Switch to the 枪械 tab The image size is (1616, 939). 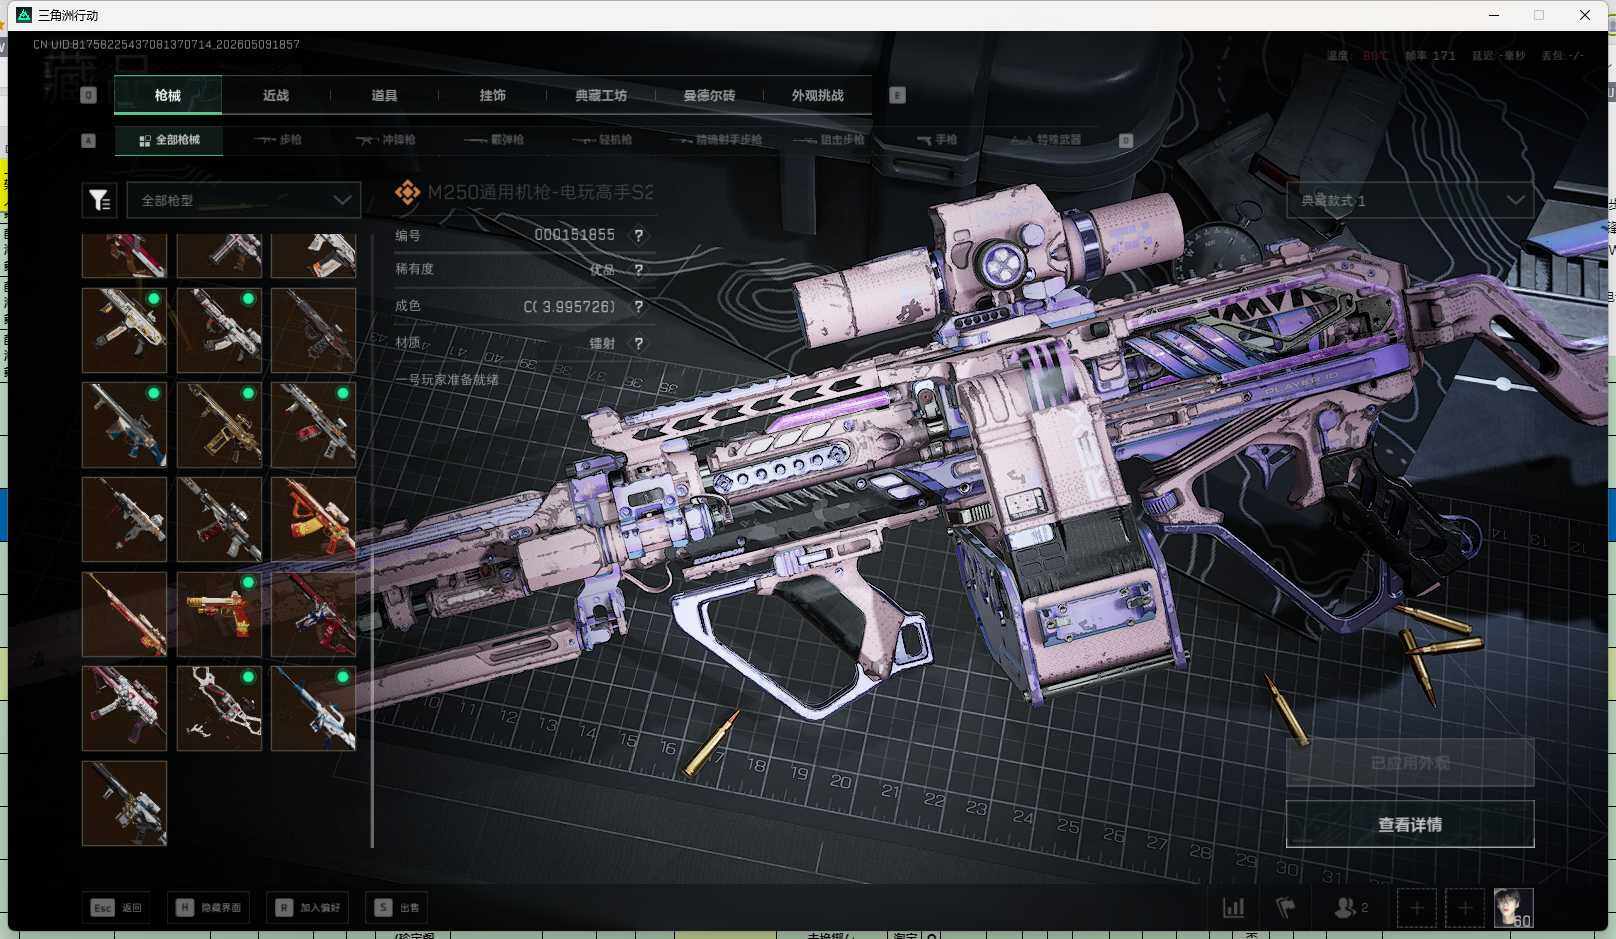pyautogui.click(x=168, y=95)
